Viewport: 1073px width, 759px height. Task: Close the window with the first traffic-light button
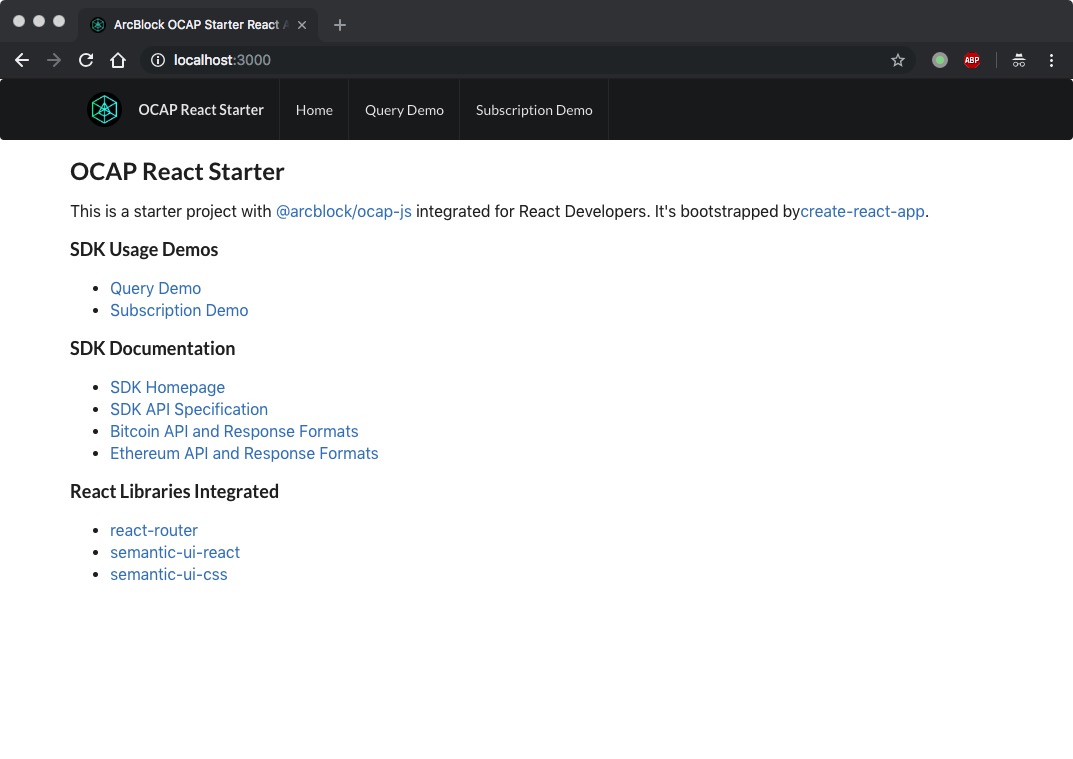pos(19,21)
